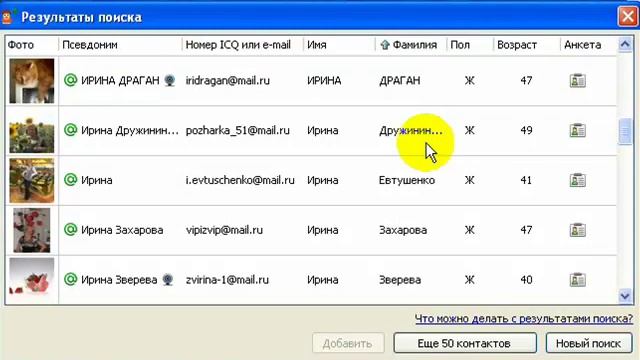Open cat photo of ИРИНА ДРАГАН

click(x=32, y=81)
